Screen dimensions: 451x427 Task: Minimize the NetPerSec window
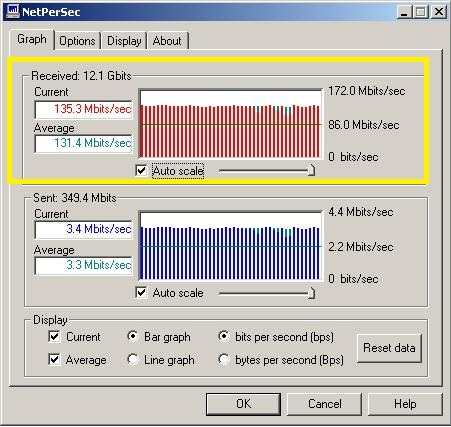405,12
